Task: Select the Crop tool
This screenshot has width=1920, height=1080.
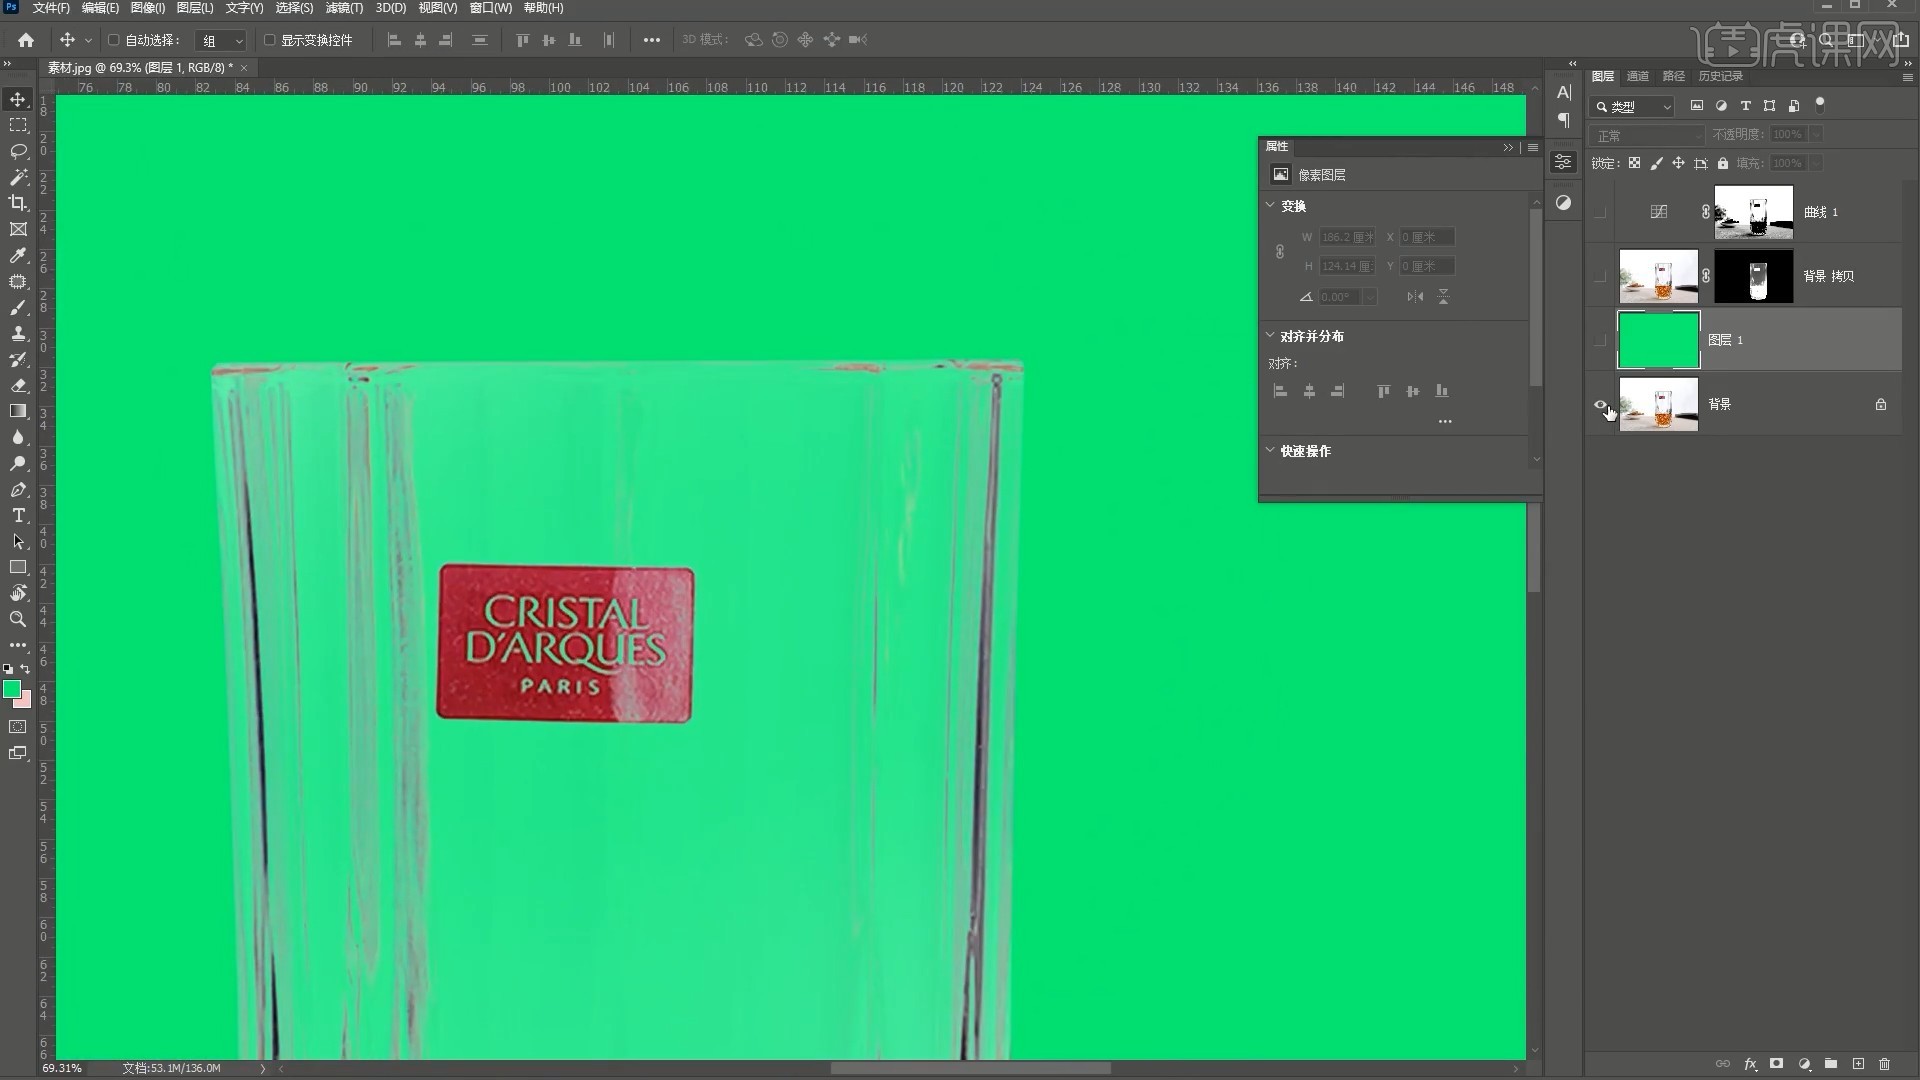Action: [x=18, y=203]
